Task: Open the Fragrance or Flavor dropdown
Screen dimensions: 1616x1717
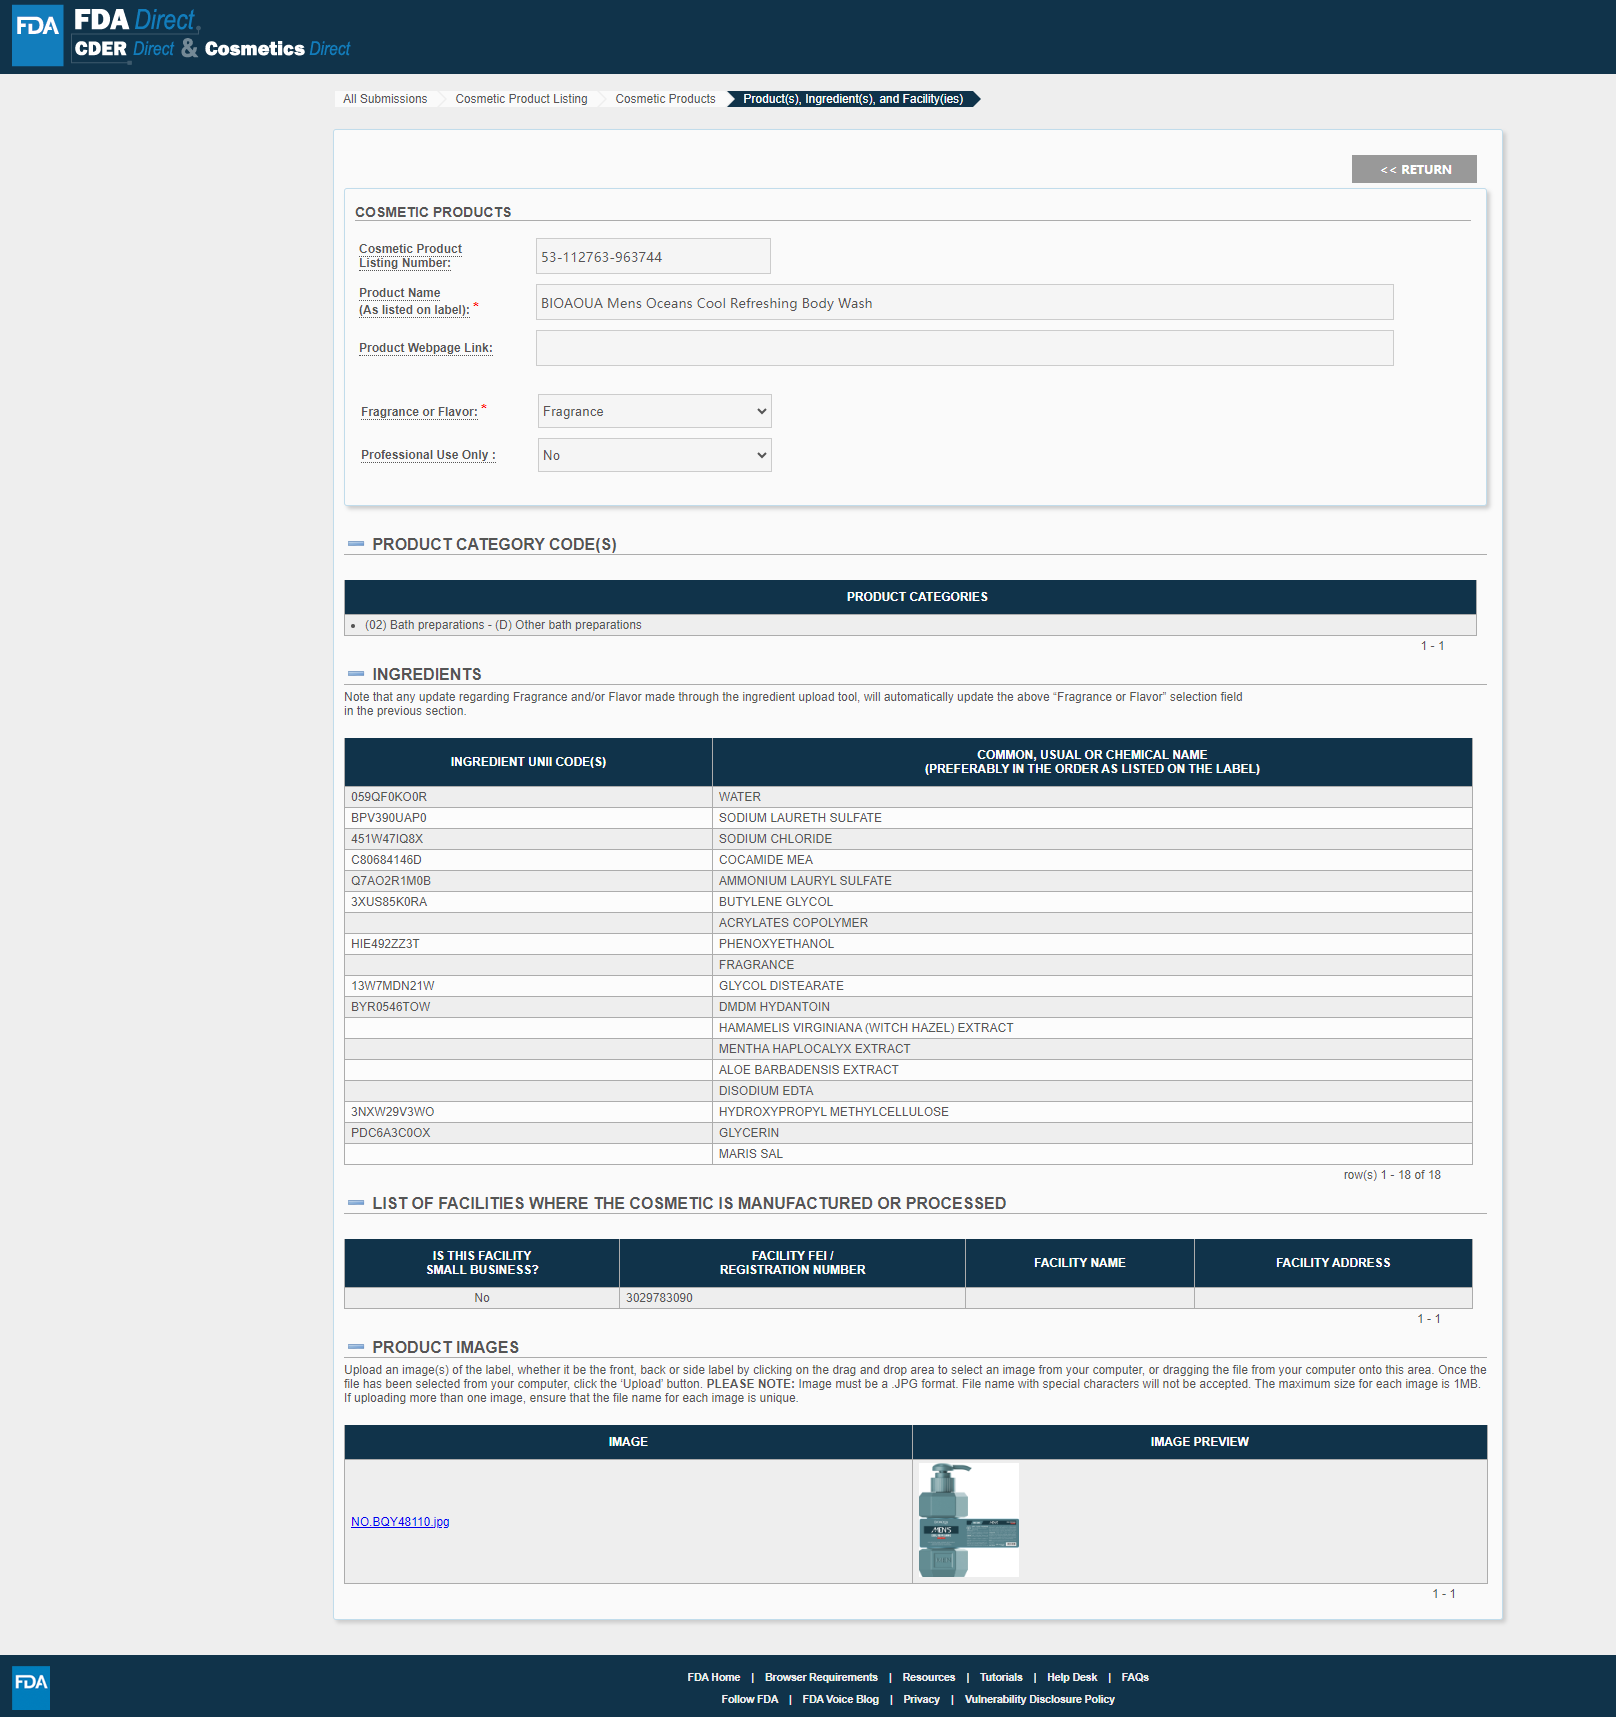Action: (654, 411)
